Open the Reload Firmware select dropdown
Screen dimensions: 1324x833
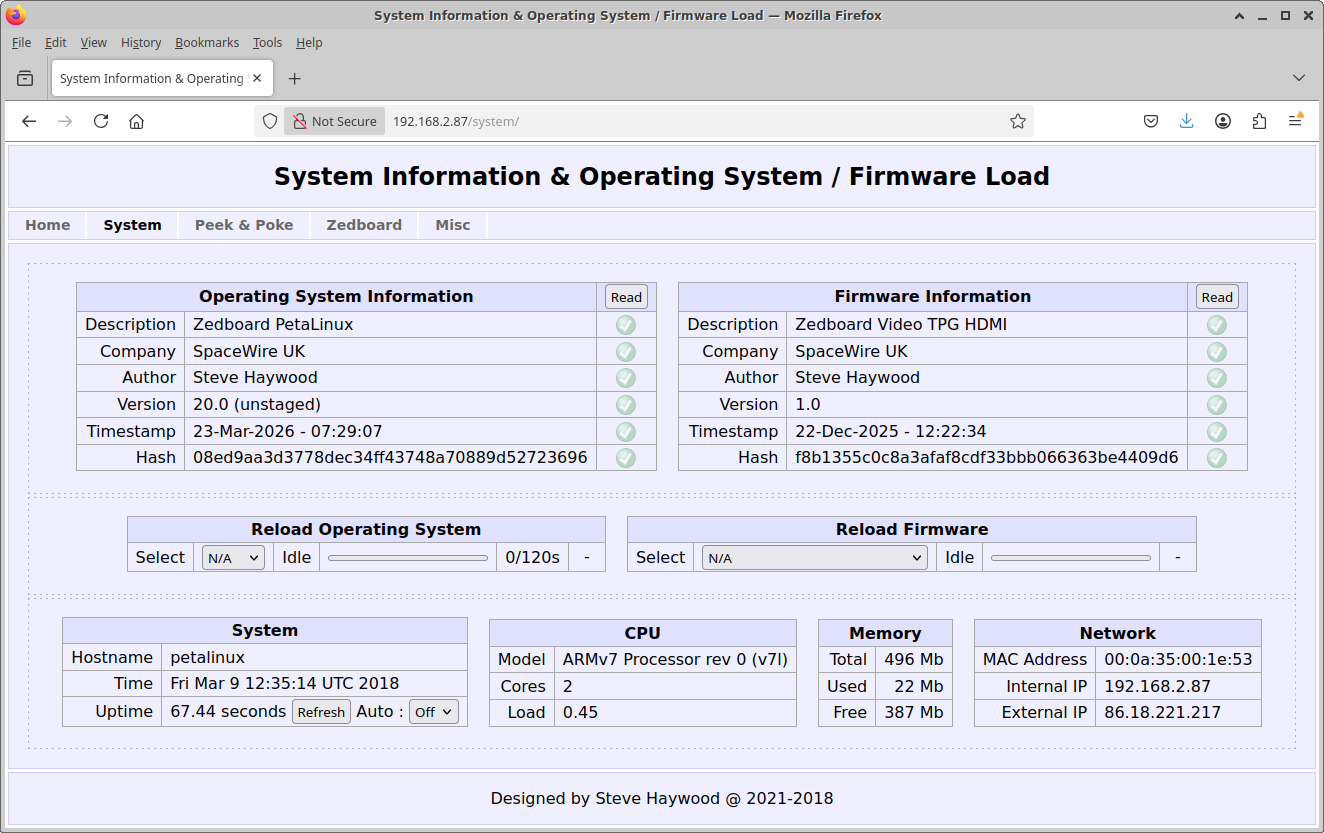(x=814, y=558)
